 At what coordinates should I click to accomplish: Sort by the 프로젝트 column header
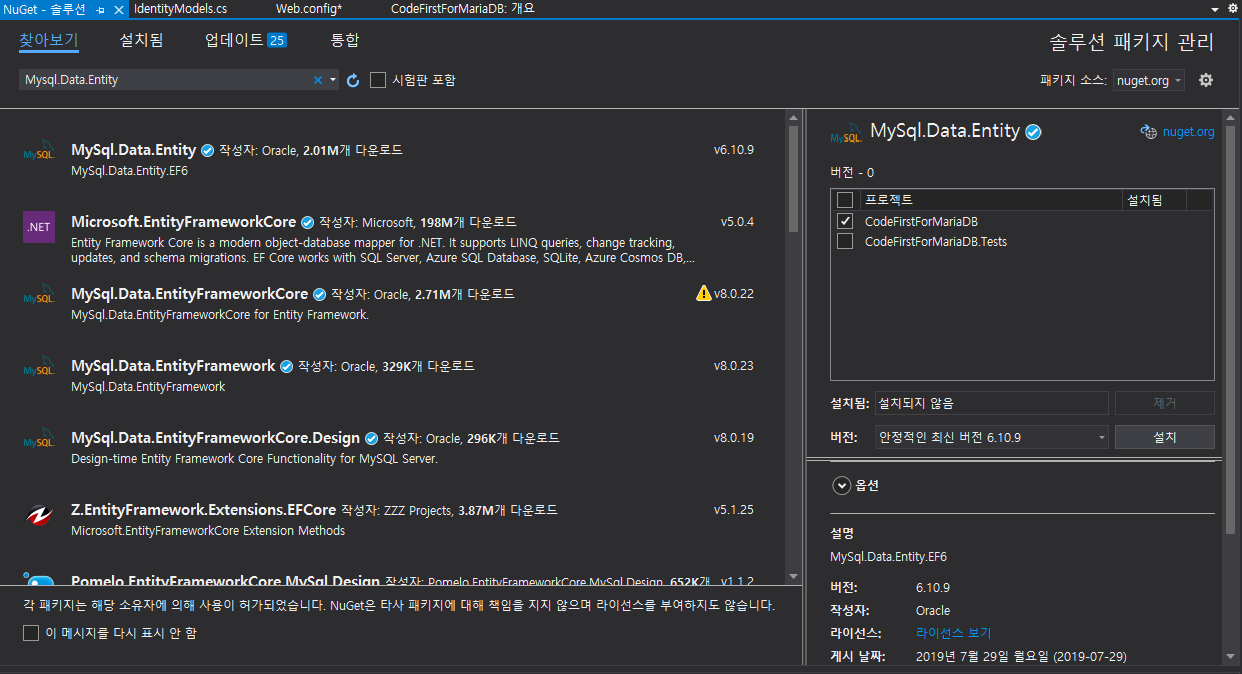(x=990, y=200)
